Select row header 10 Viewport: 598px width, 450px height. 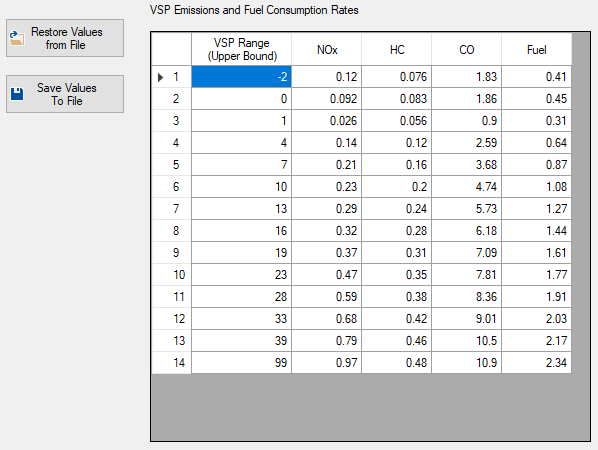point(172,275)
